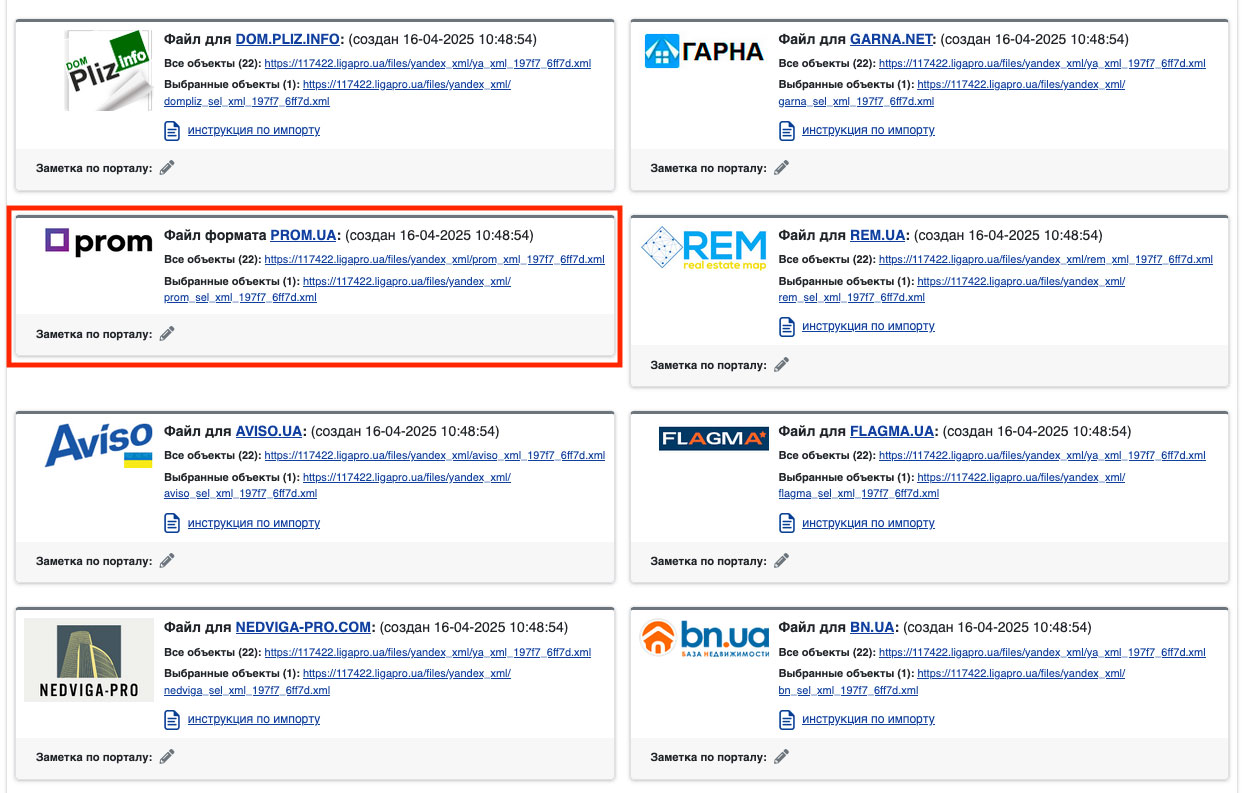The width and height of the screenshot is (1245, 793).
Task: Open import instructions link for NEDVIGA-PRO.COM
Action: coord(254,719)
